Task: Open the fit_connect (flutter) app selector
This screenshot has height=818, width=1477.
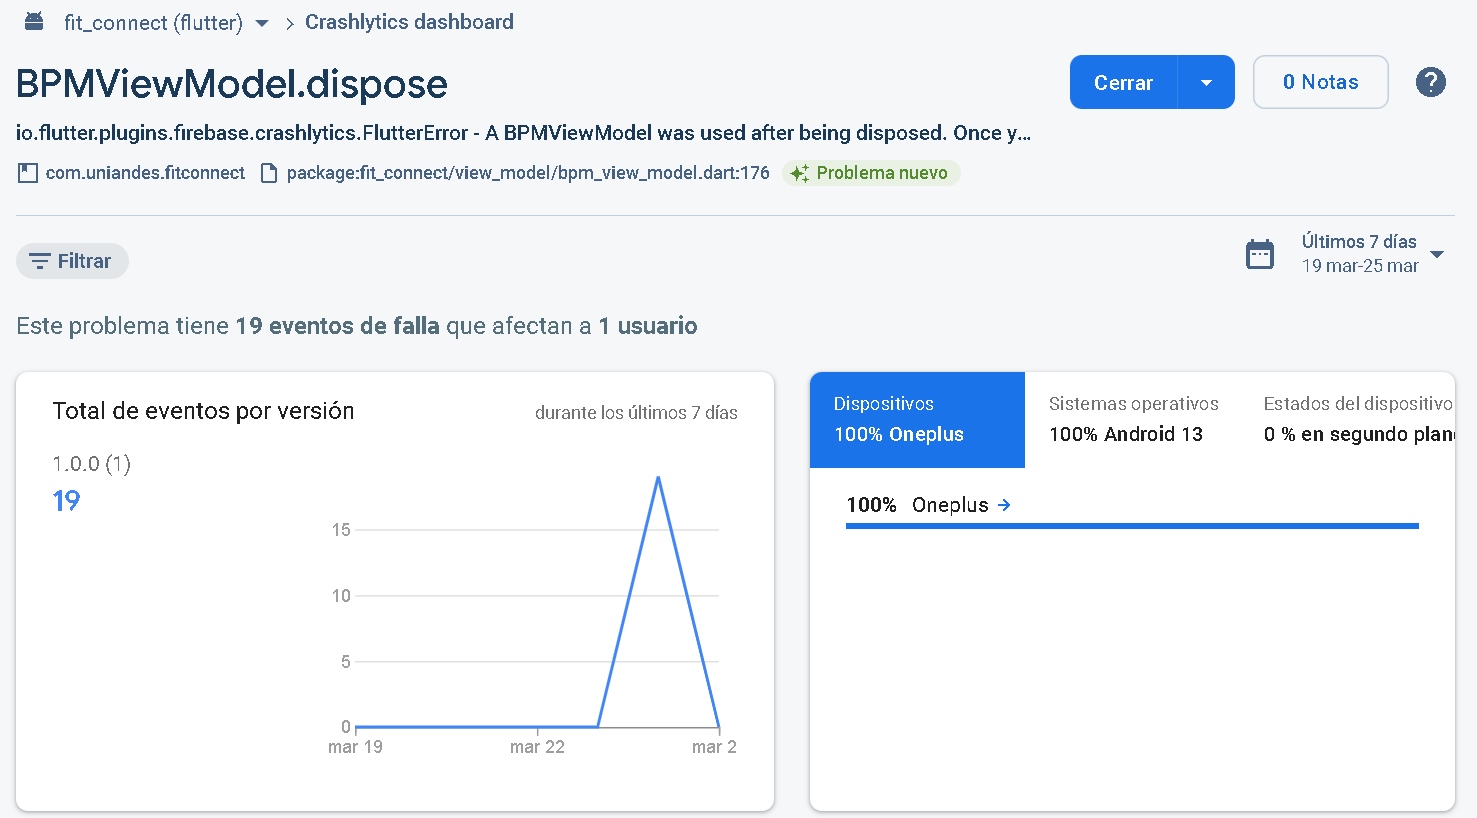Action: tap(166, 22)
